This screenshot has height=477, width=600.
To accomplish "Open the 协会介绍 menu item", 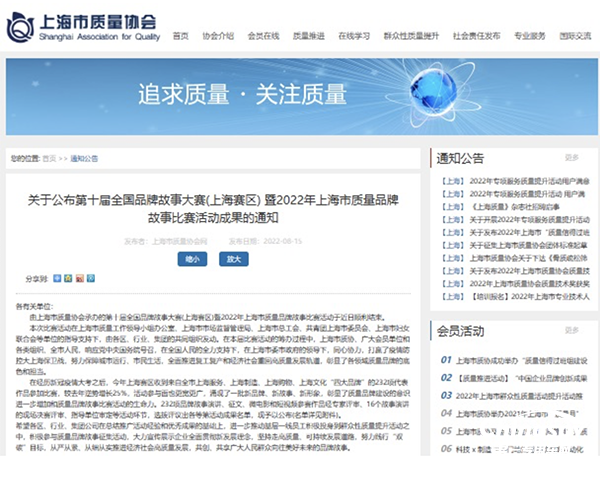I will pyautogui.click(x=217, y=34).
